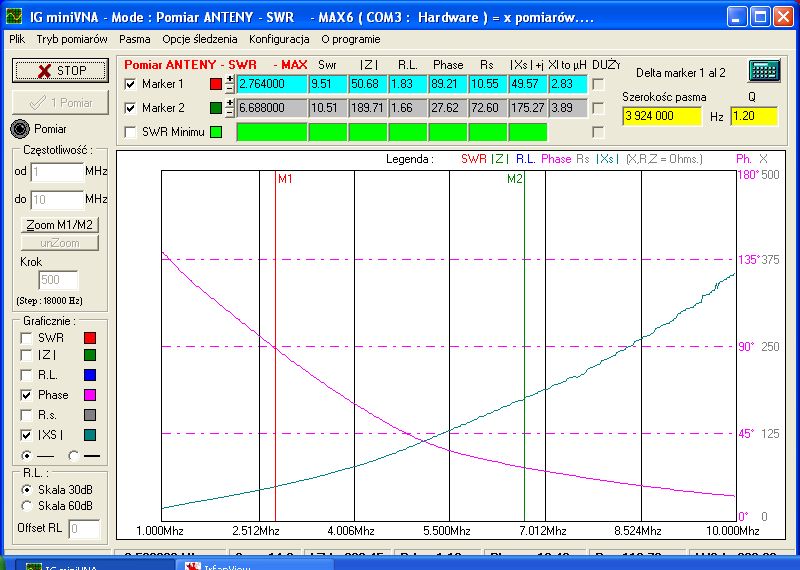Select the Skala 60dB radio option
Screen dimensions: 800x570
click(27, 505)
